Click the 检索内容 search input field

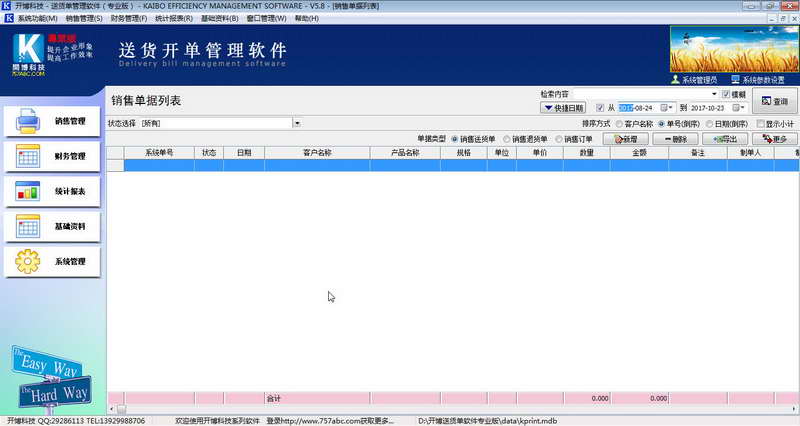click(641, 94)
